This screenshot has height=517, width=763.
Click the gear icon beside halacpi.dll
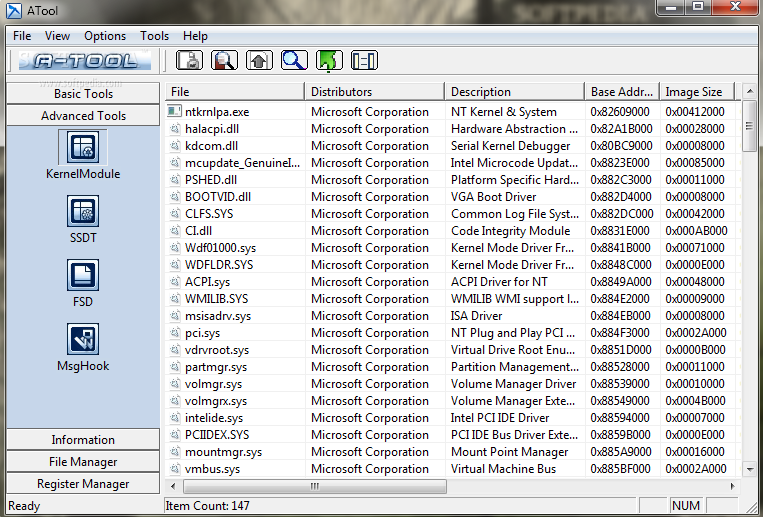pos(174,129)
